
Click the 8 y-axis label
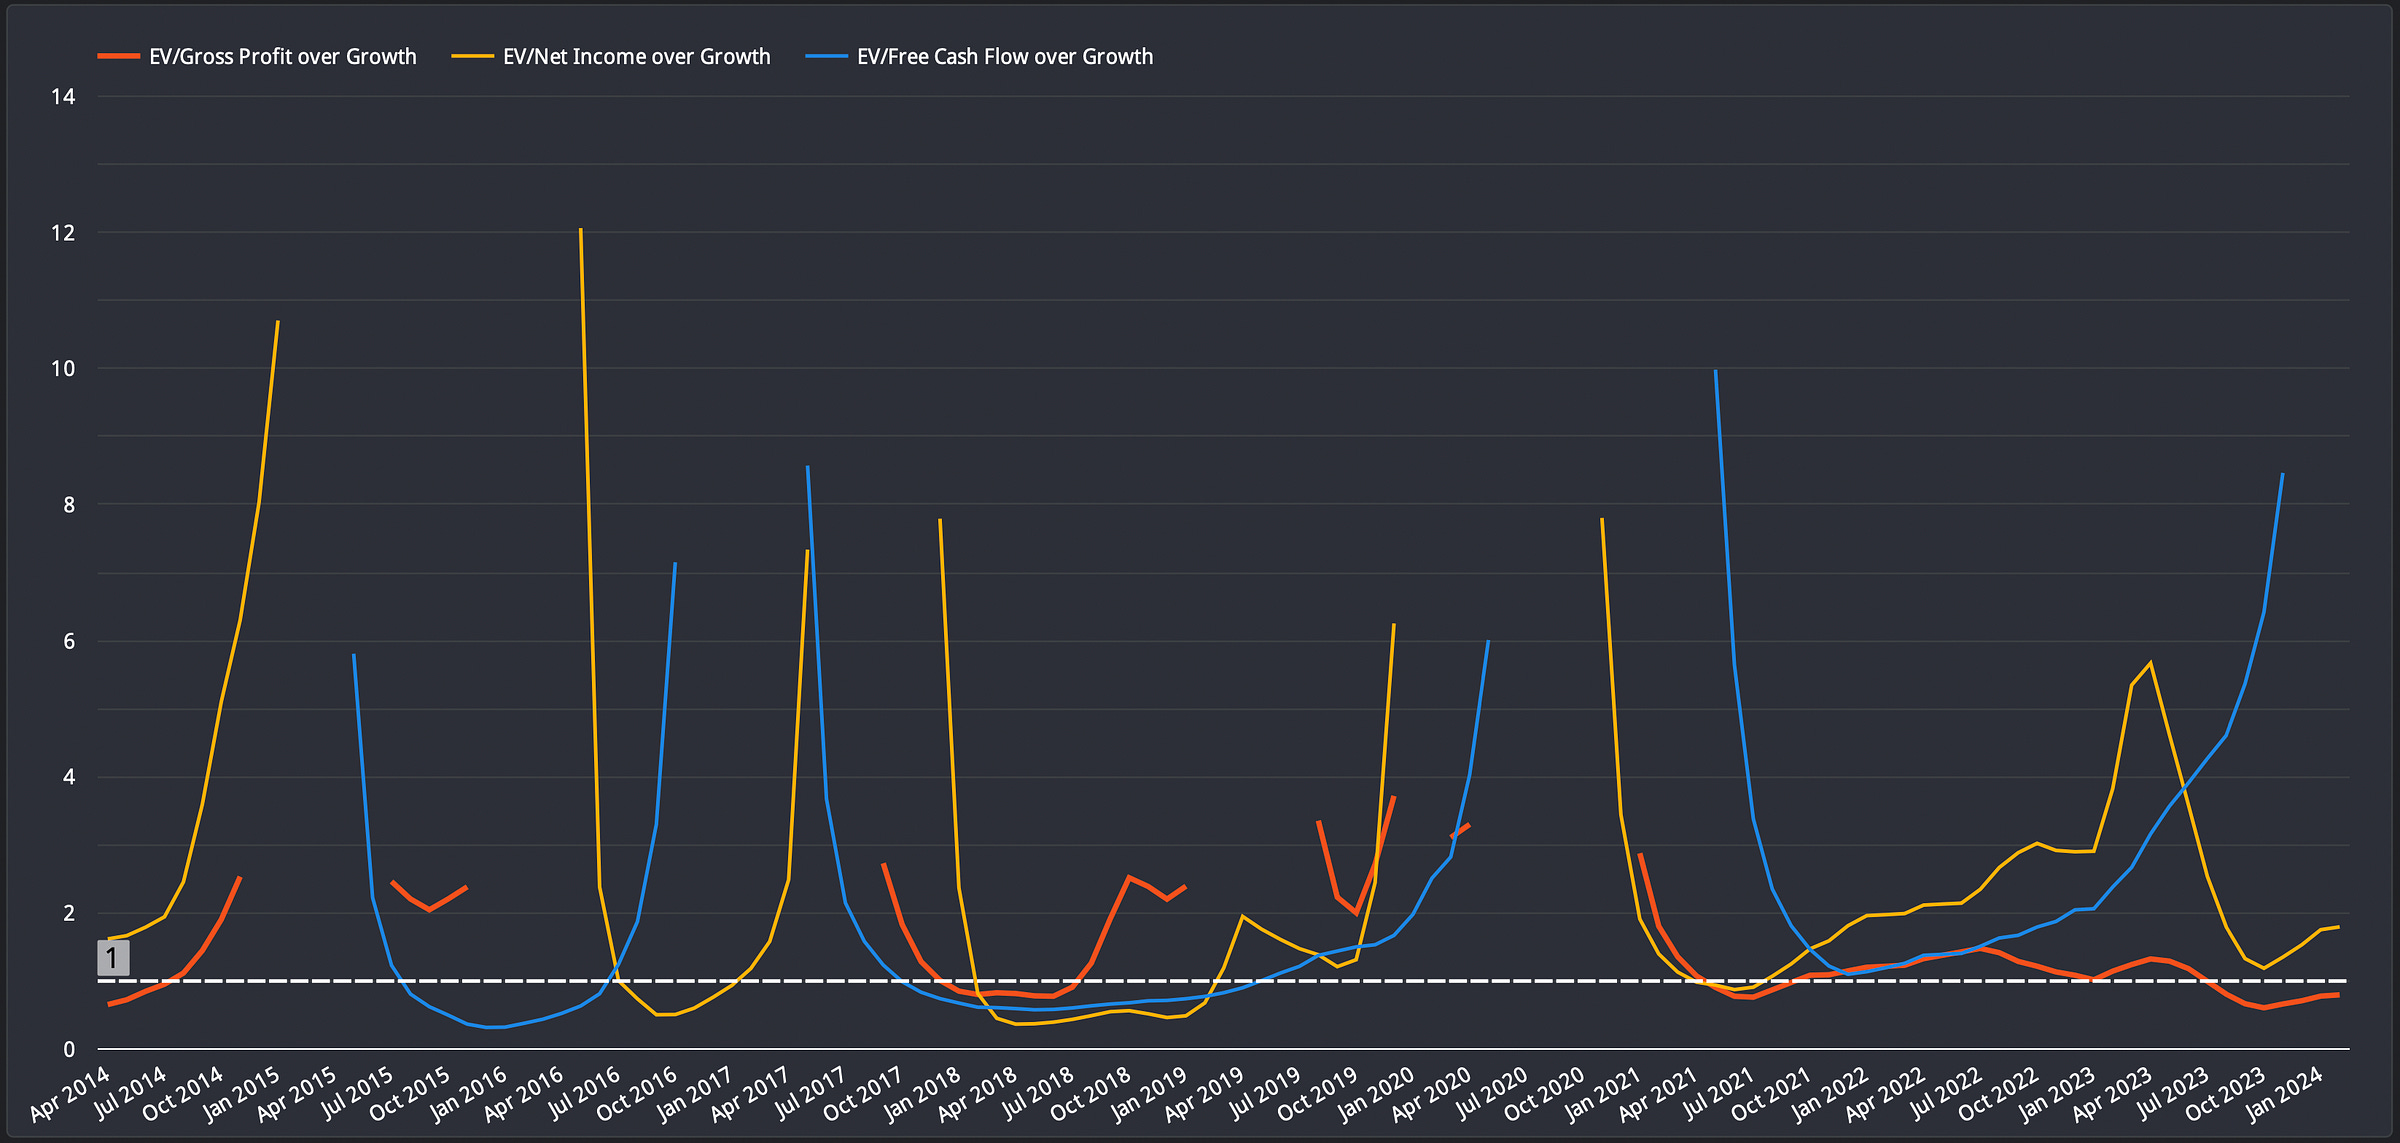tap(69, 505)
